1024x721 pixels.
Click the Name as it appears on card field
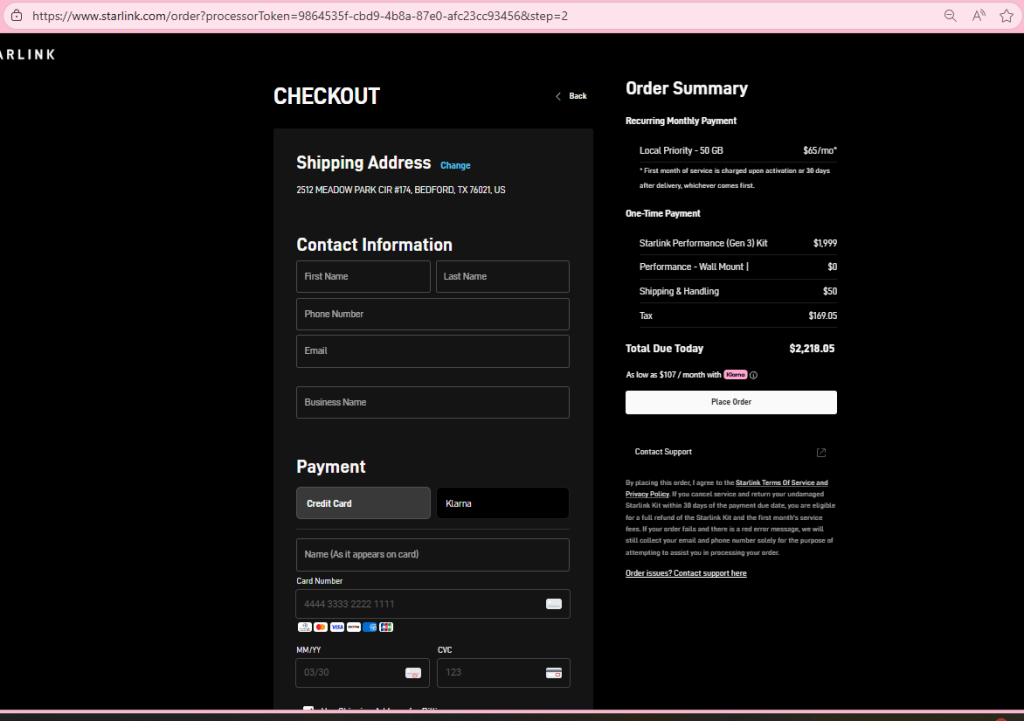[433, 554]
